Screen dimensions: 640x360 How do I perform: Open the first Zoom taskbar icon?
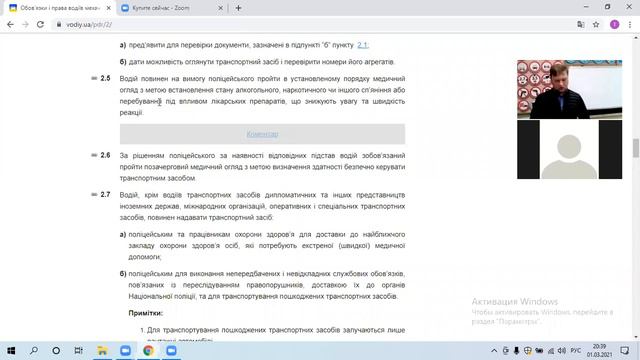[x=125, y=351]
